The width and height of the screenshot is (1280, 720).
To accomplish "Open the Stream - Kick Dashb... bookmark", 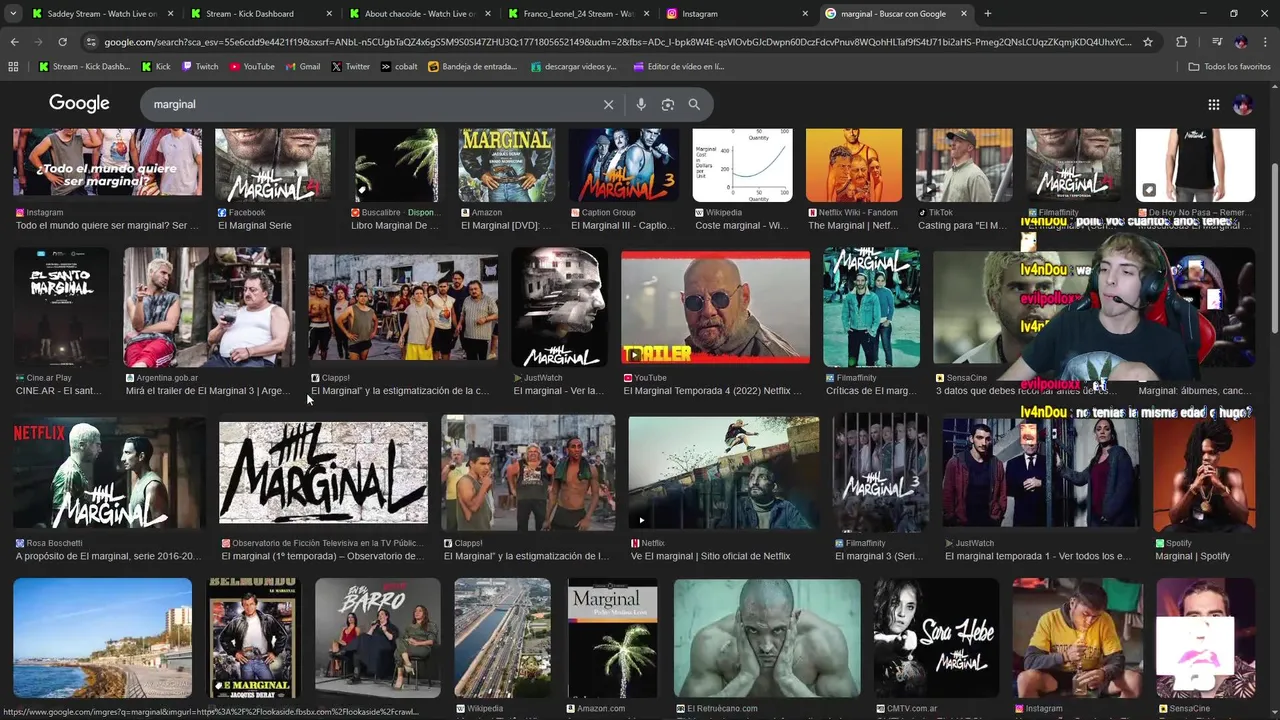I will [84, 67].
